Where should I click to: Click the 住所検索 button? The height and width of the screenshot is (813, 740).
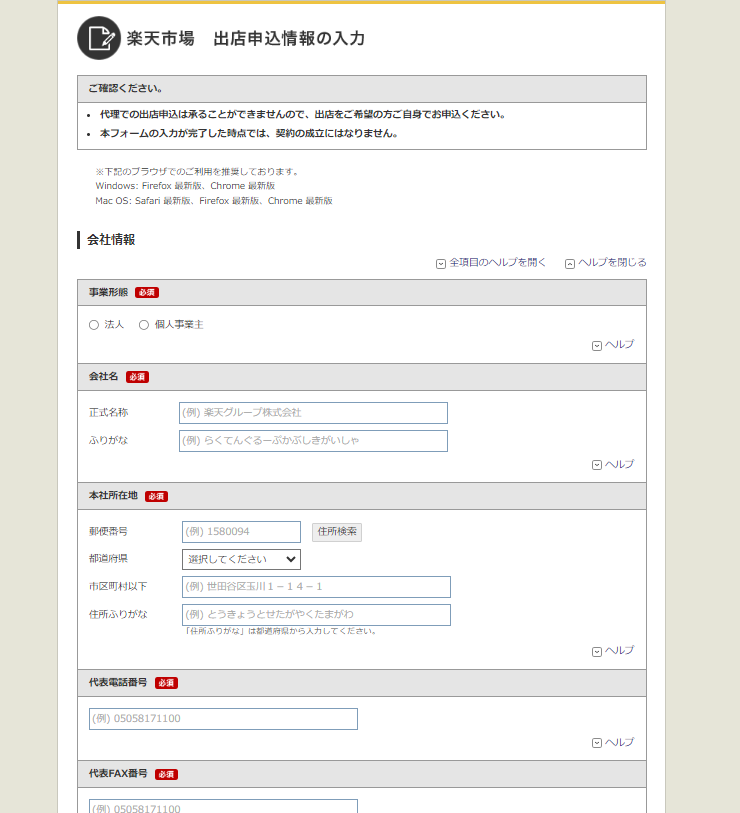[x=337, y=532]
